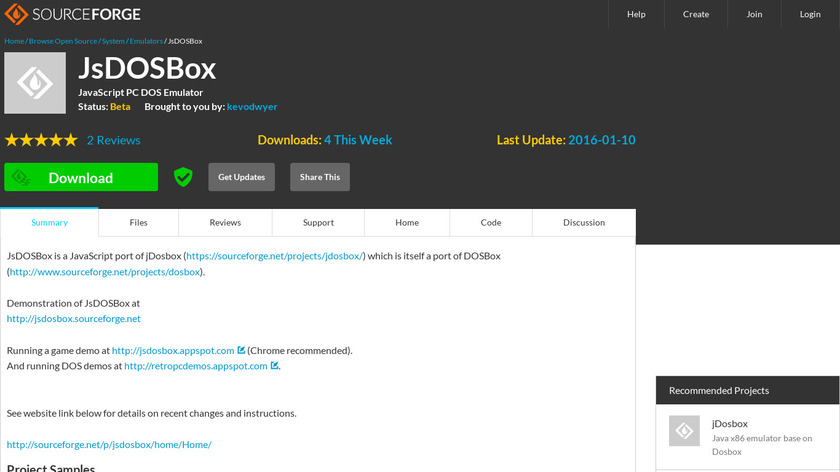Click 4 This Week downloads link

click(x=358, y=140)
